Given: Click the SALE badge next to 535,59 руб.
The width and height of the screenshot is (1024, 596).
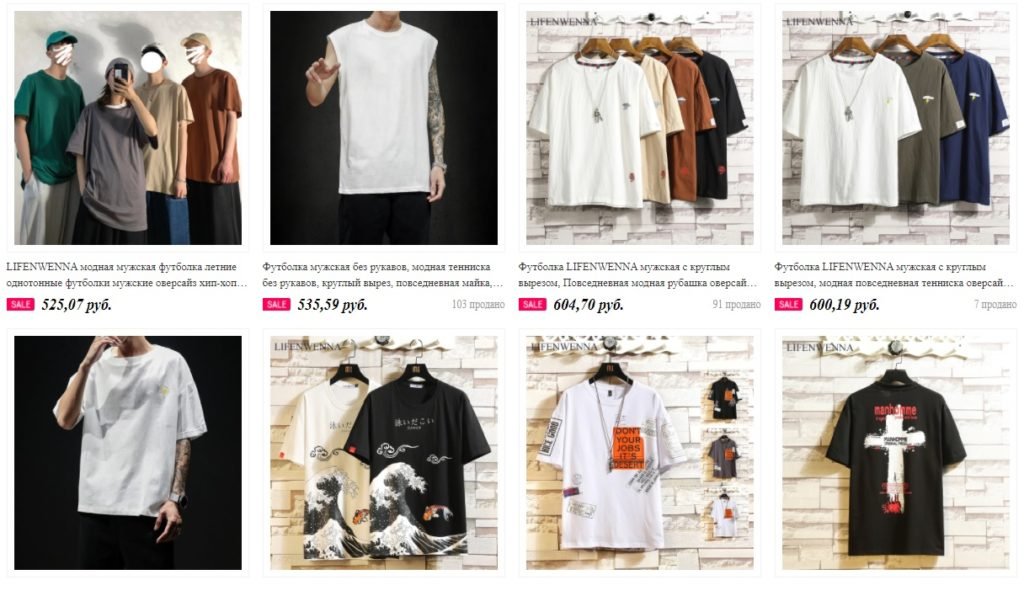Looking at the screenshot, I should 276,304.
